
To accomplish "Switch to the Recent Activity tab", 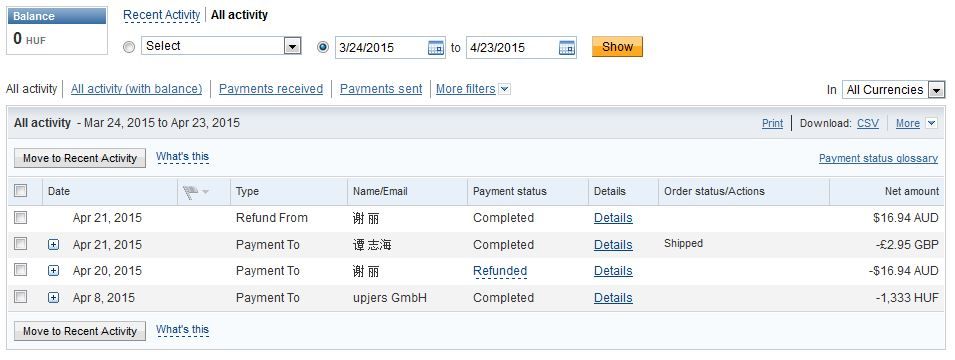I will (x=162, y=15).
